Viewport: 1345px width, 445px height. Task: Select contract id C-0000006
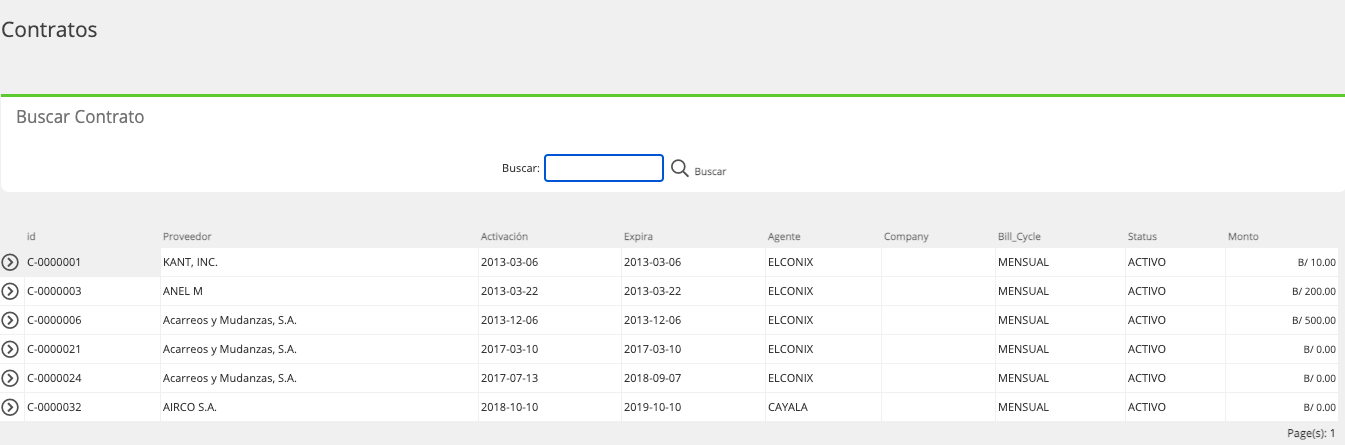click(54, 320)
